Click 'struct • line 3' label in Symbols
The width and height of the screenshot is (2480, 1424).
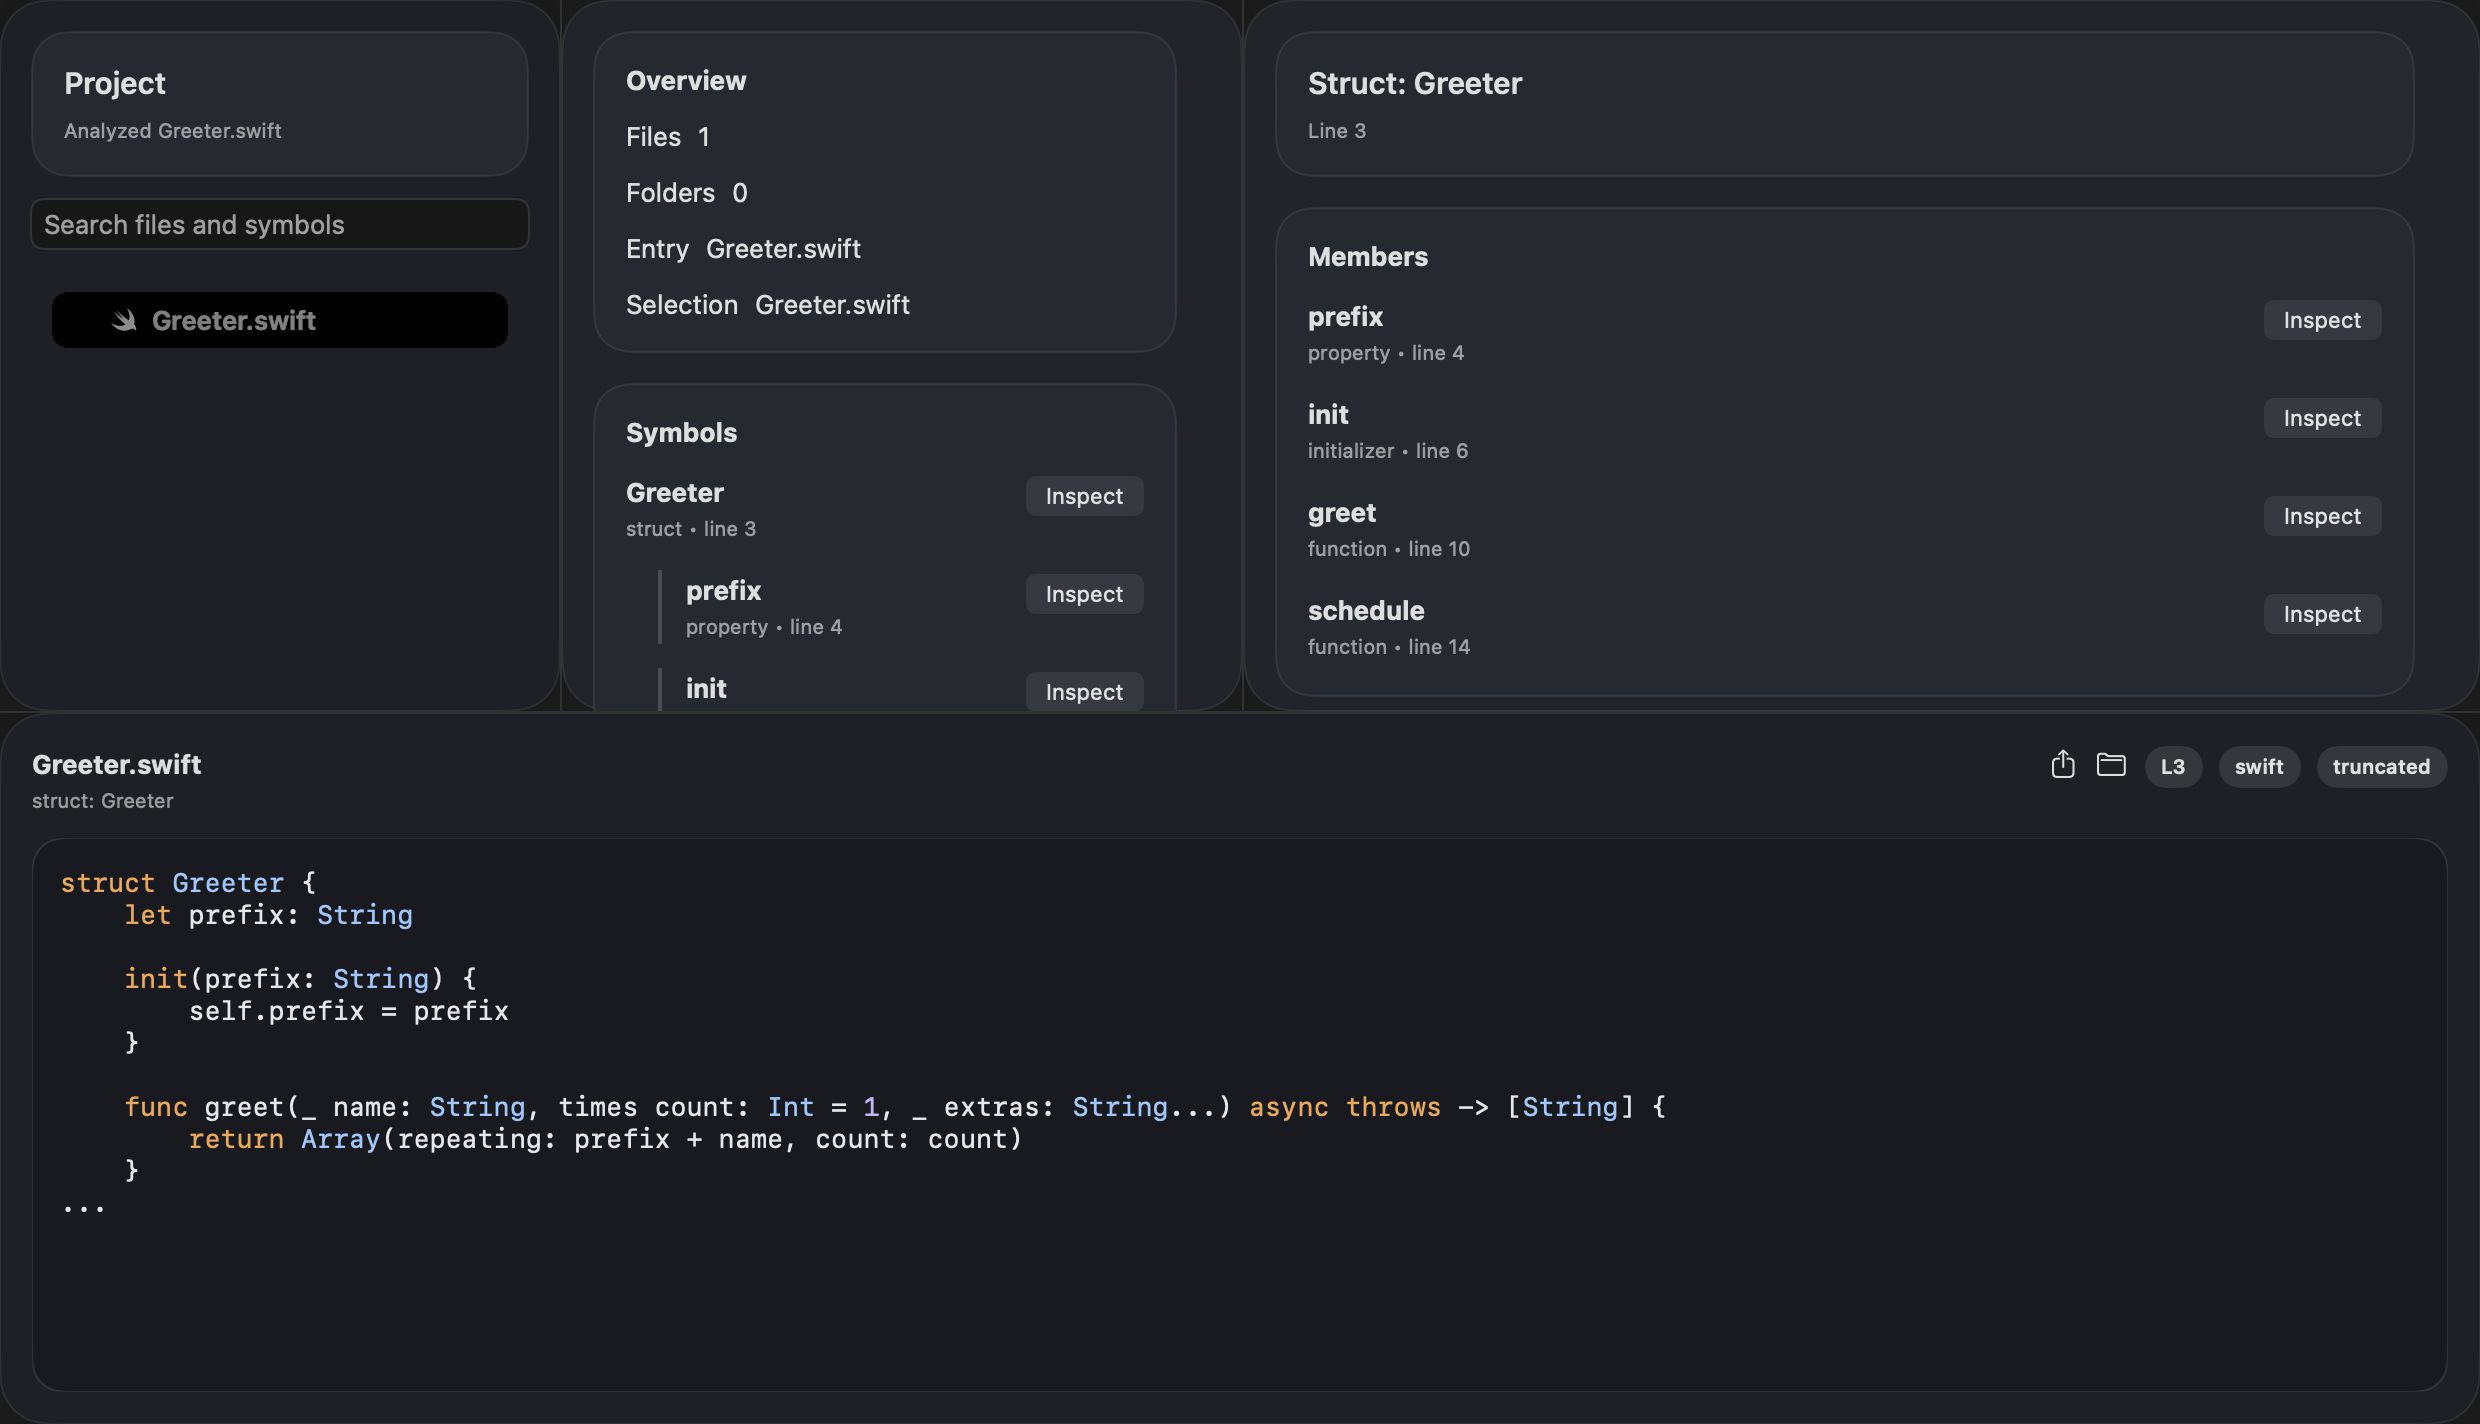[691, 529]
